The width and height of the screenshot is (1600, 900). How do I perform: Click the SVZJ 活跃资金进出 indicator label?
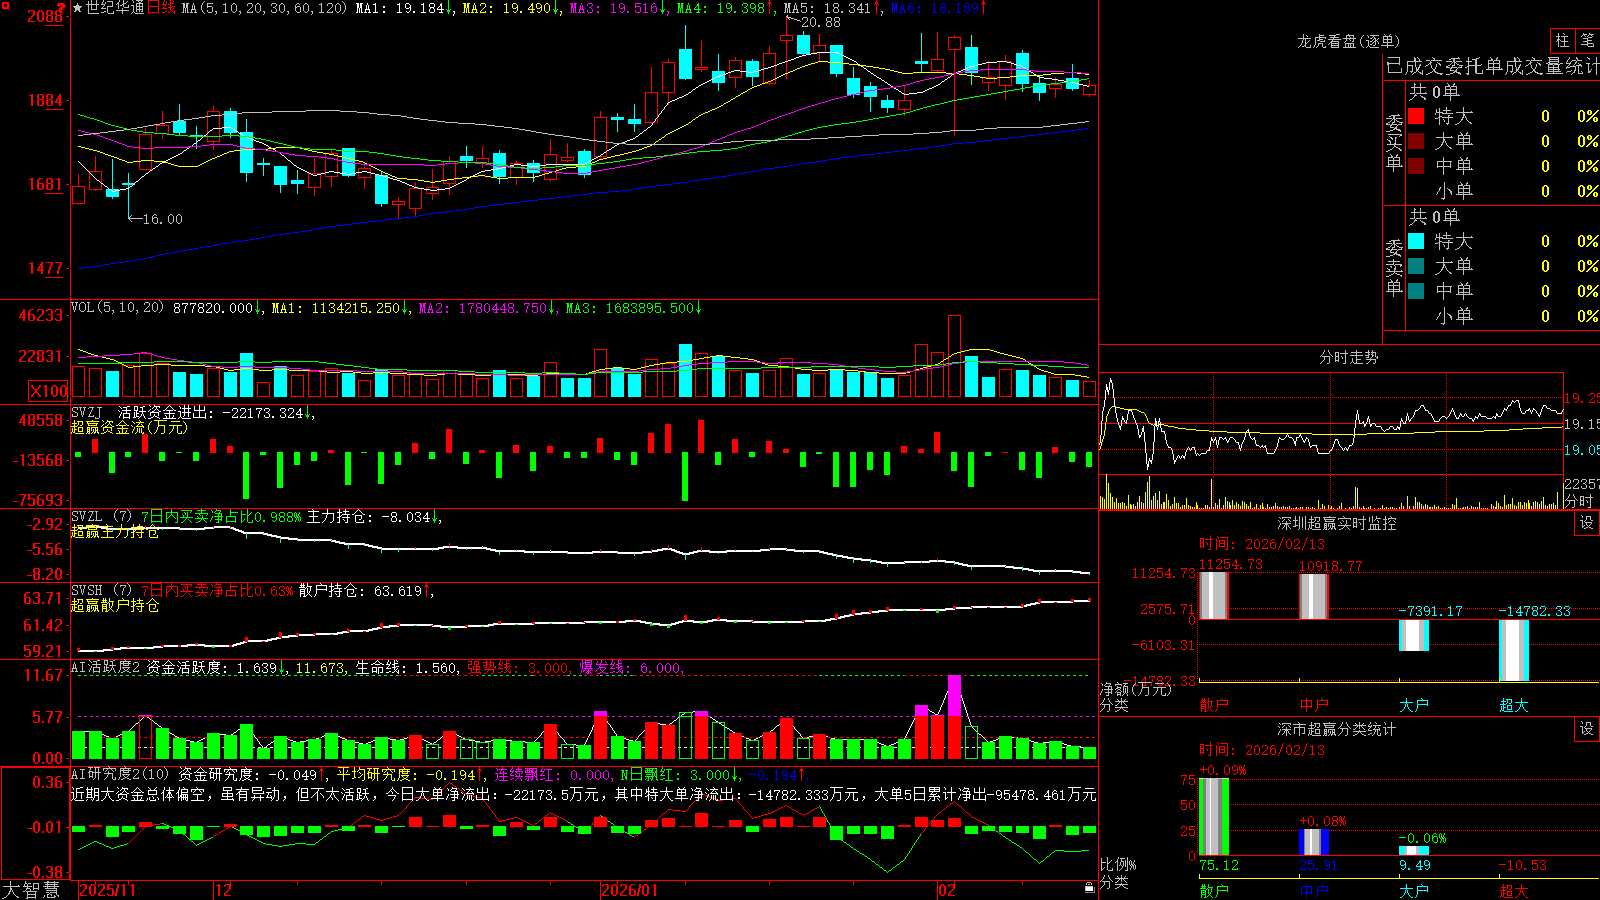[x=192, y=412]
